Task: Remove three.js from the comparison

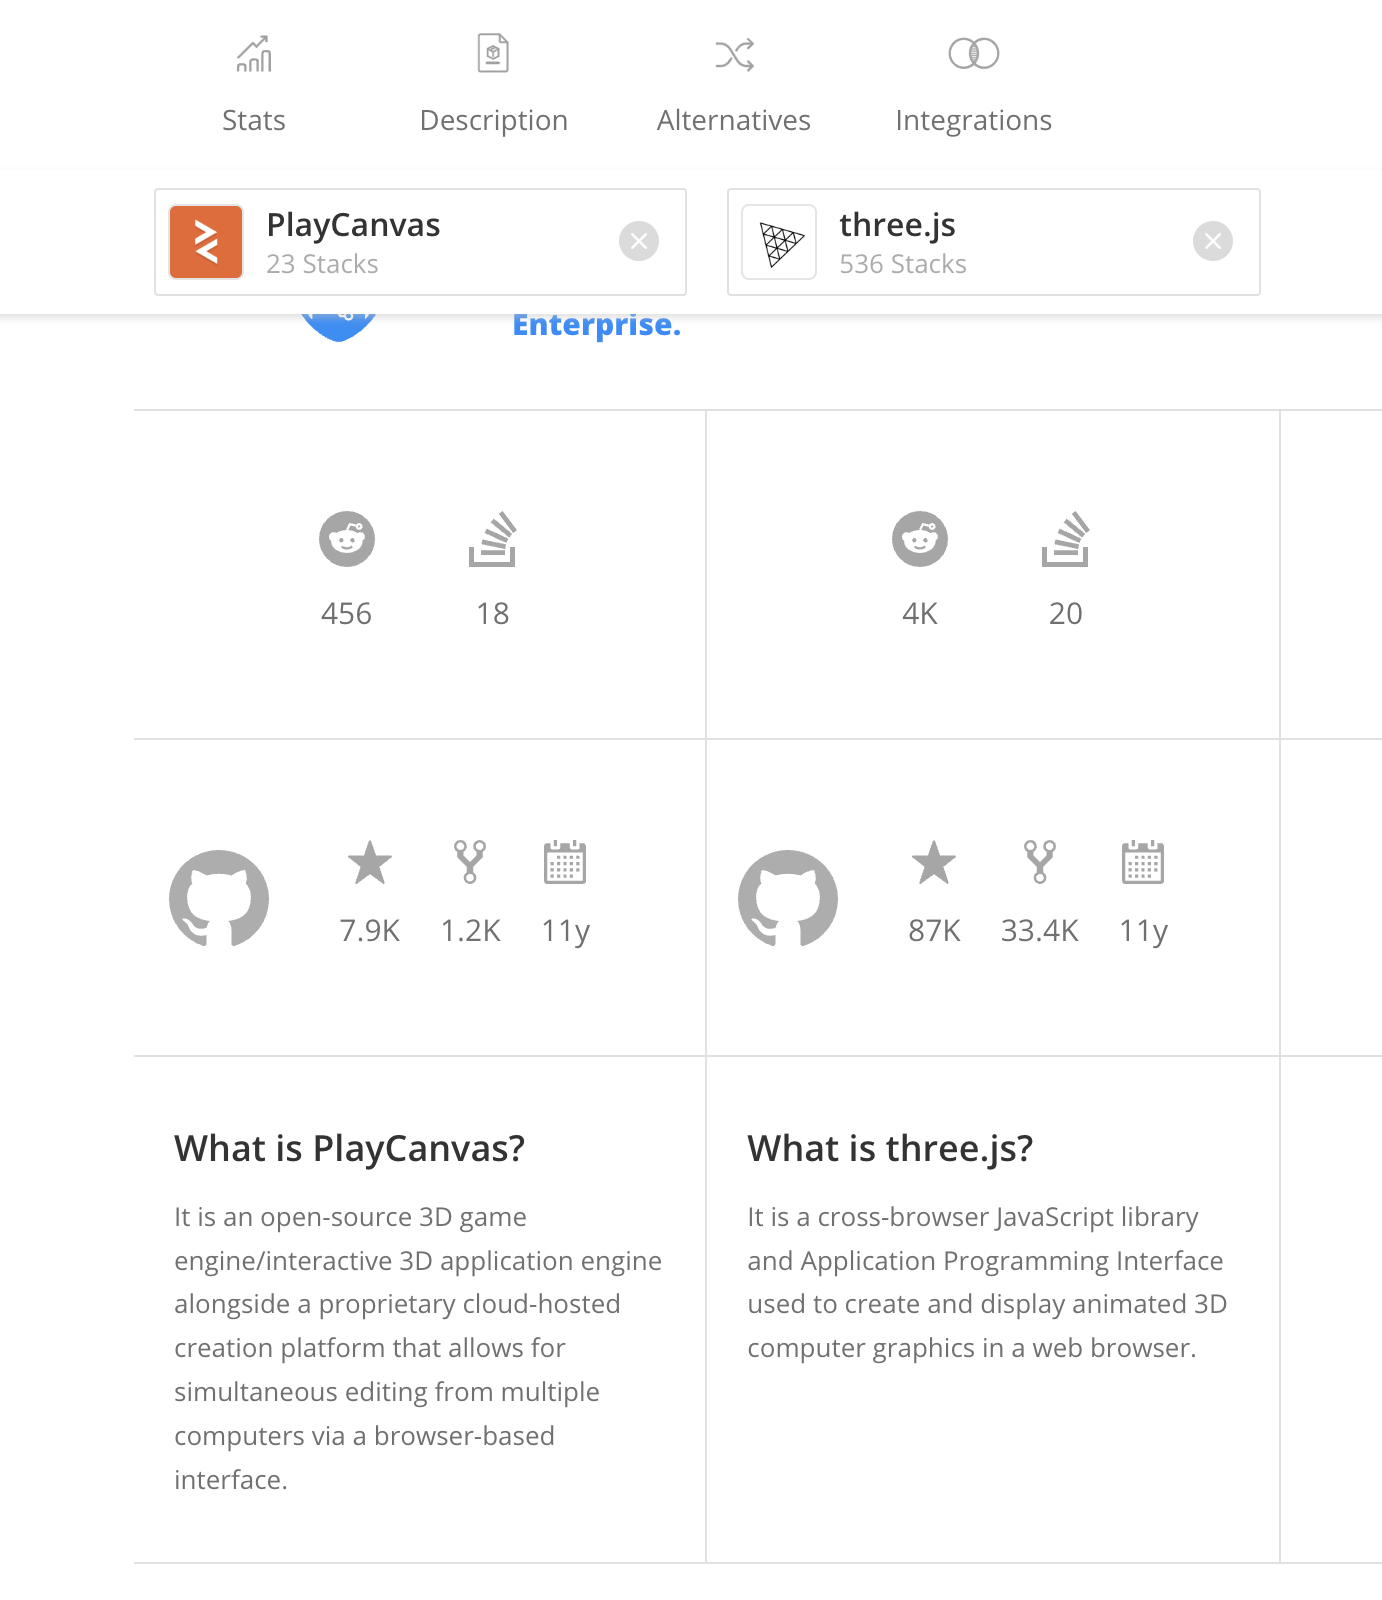Action: (x=1214, y=240)
